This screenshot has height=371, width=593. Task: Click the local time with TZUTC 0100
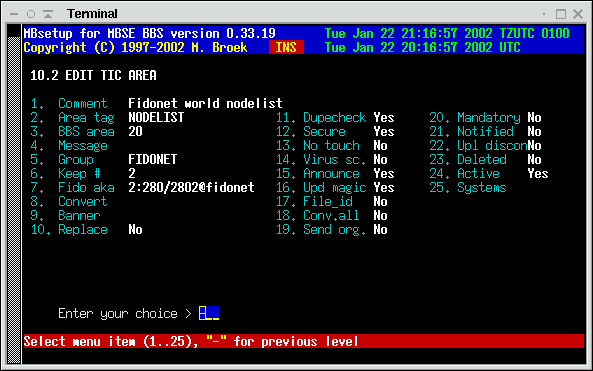click(x=447, y=33)
